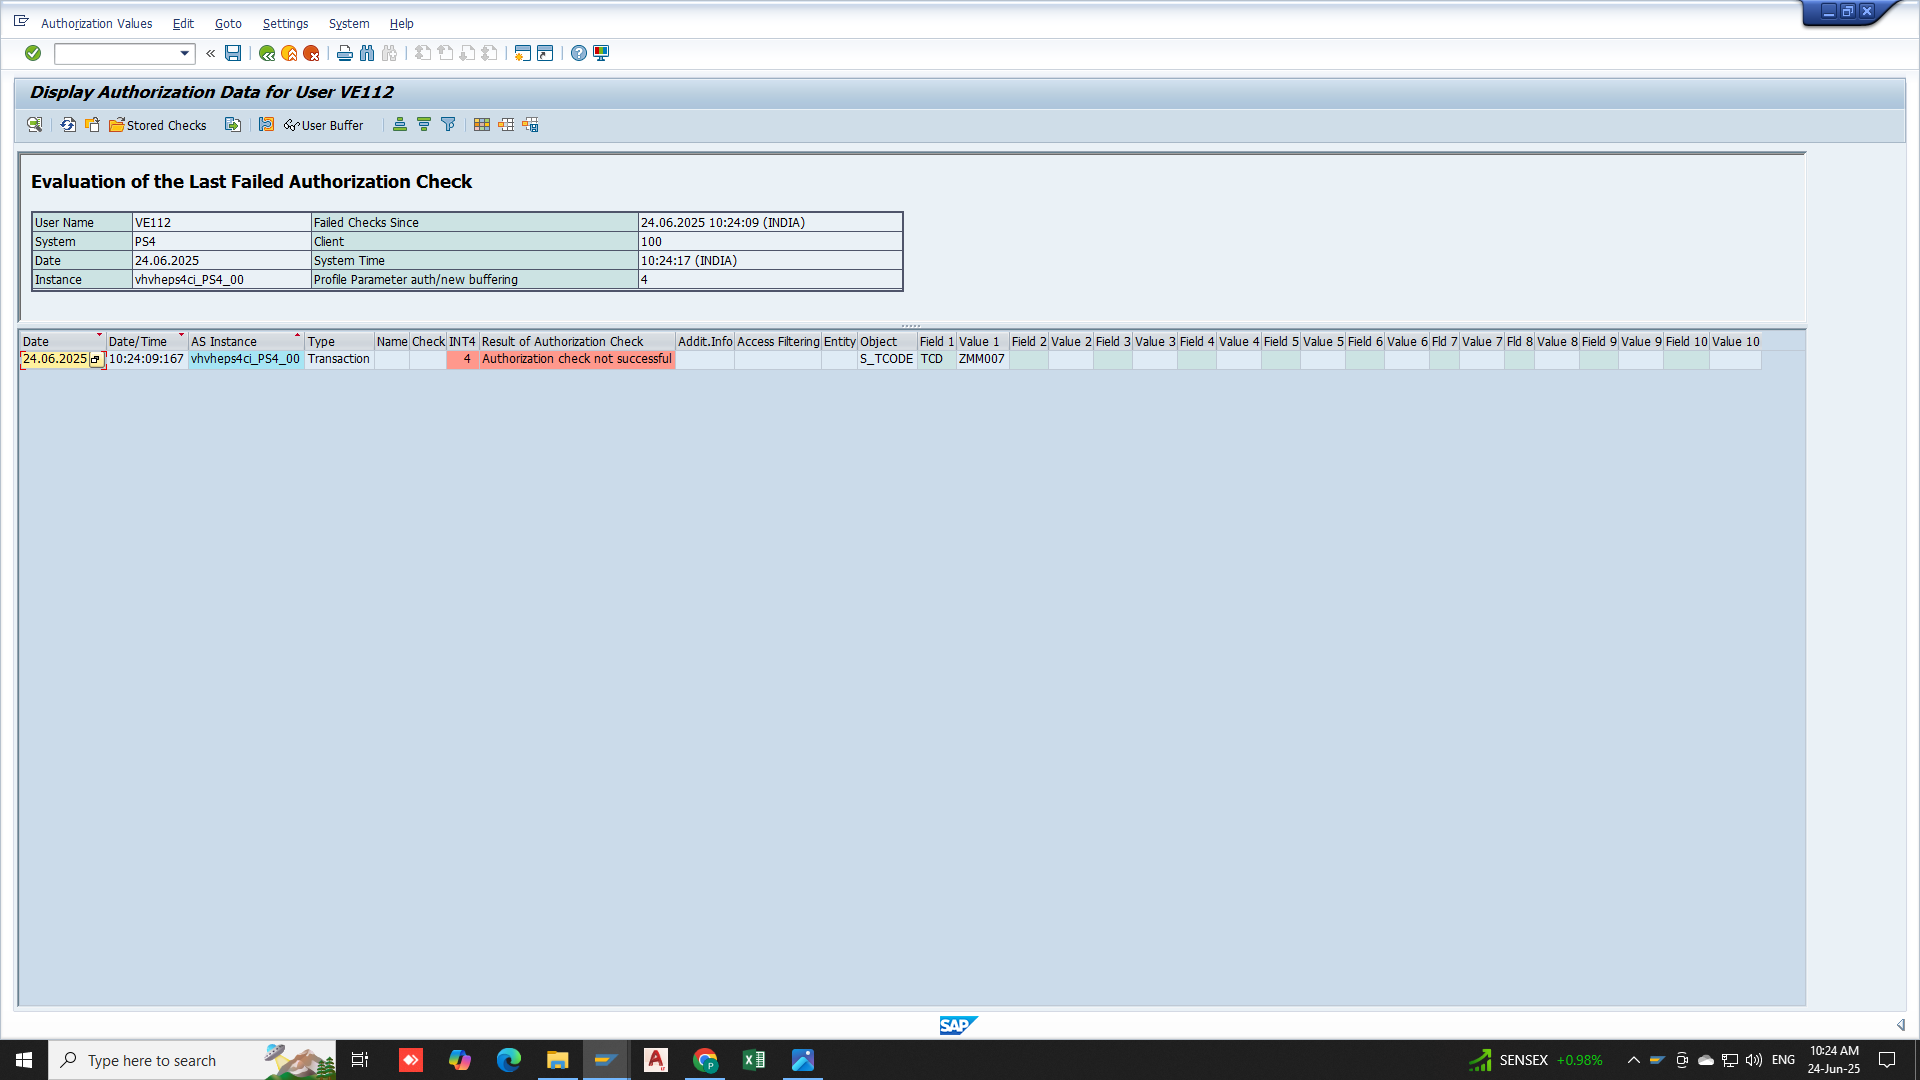Click the green Enter checkmark icon
The height and width of the screenshot is (1080, 1920).
tap(33, 53)
